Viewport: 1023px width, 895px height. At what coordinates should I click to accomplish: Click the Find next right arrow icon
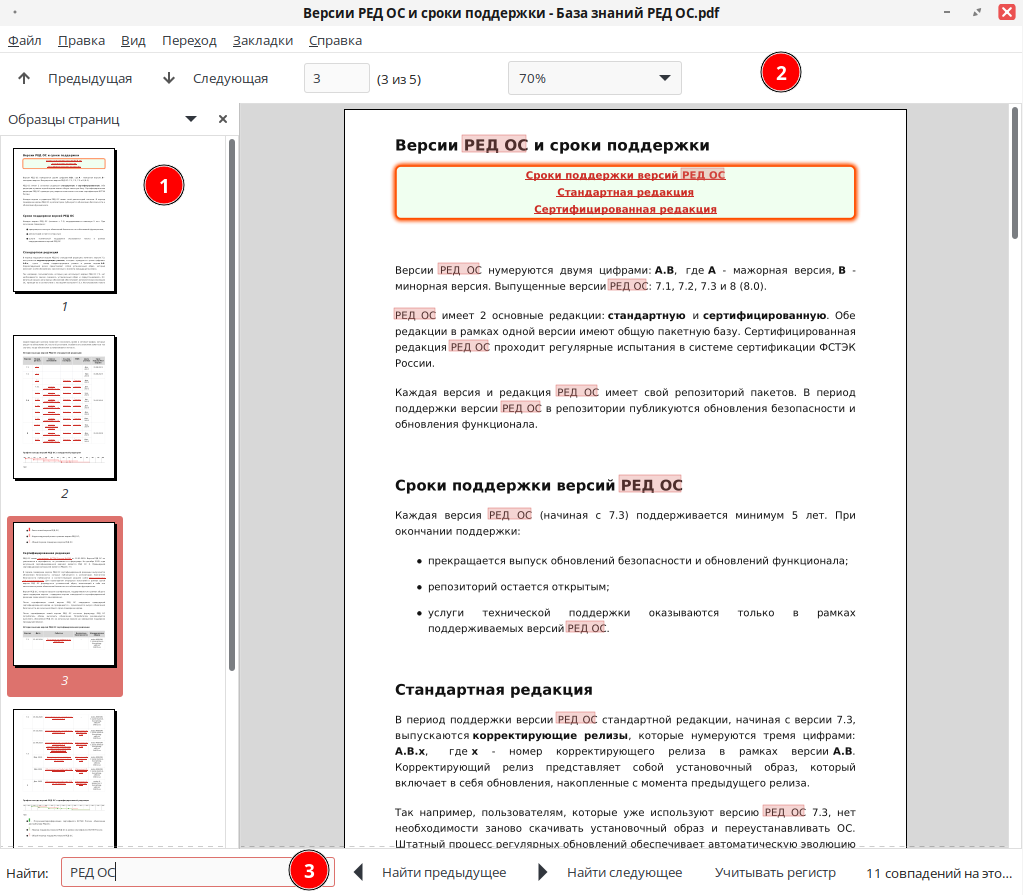pos(543,873)
